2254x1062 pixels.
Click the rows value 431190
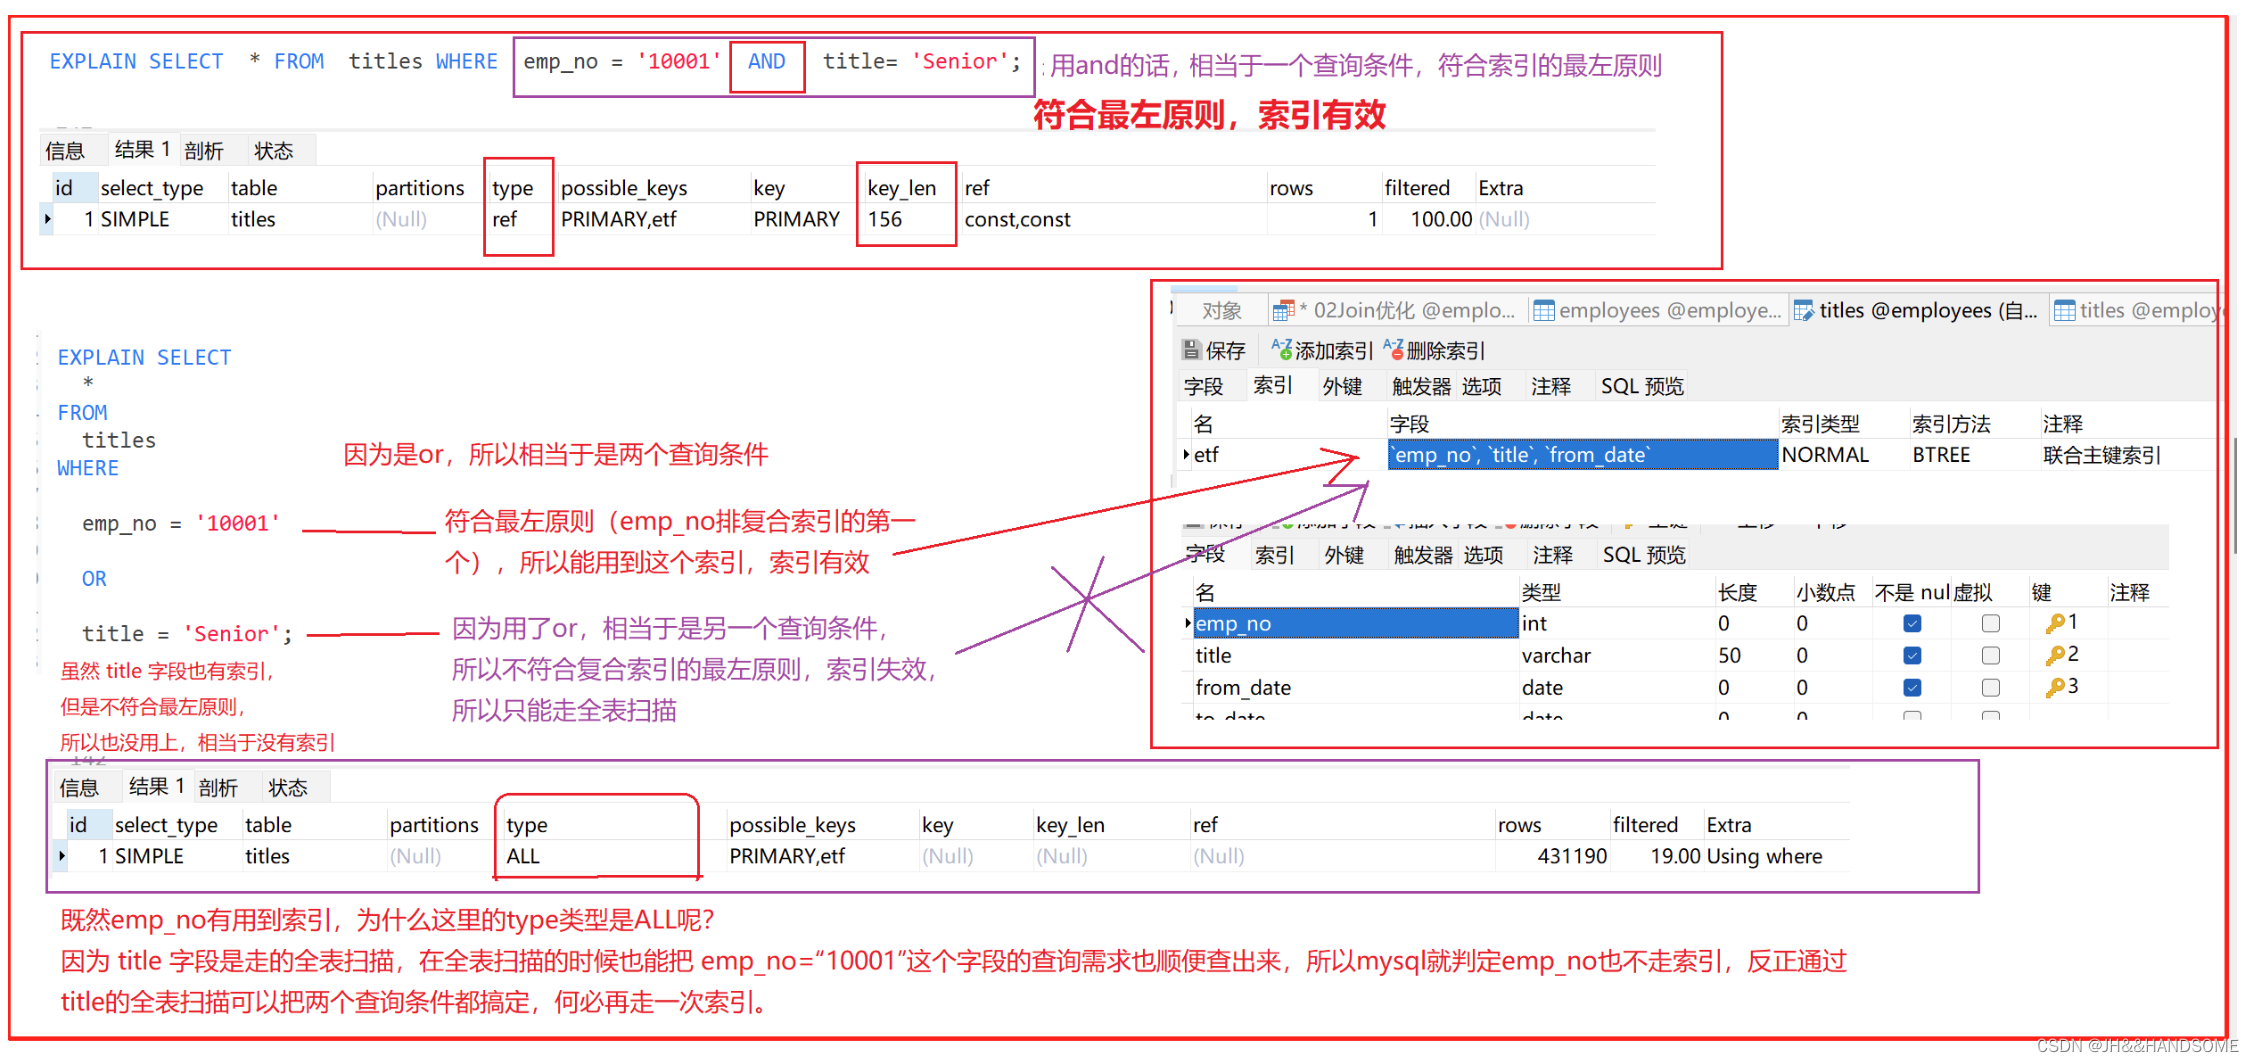pos(1572,856)
